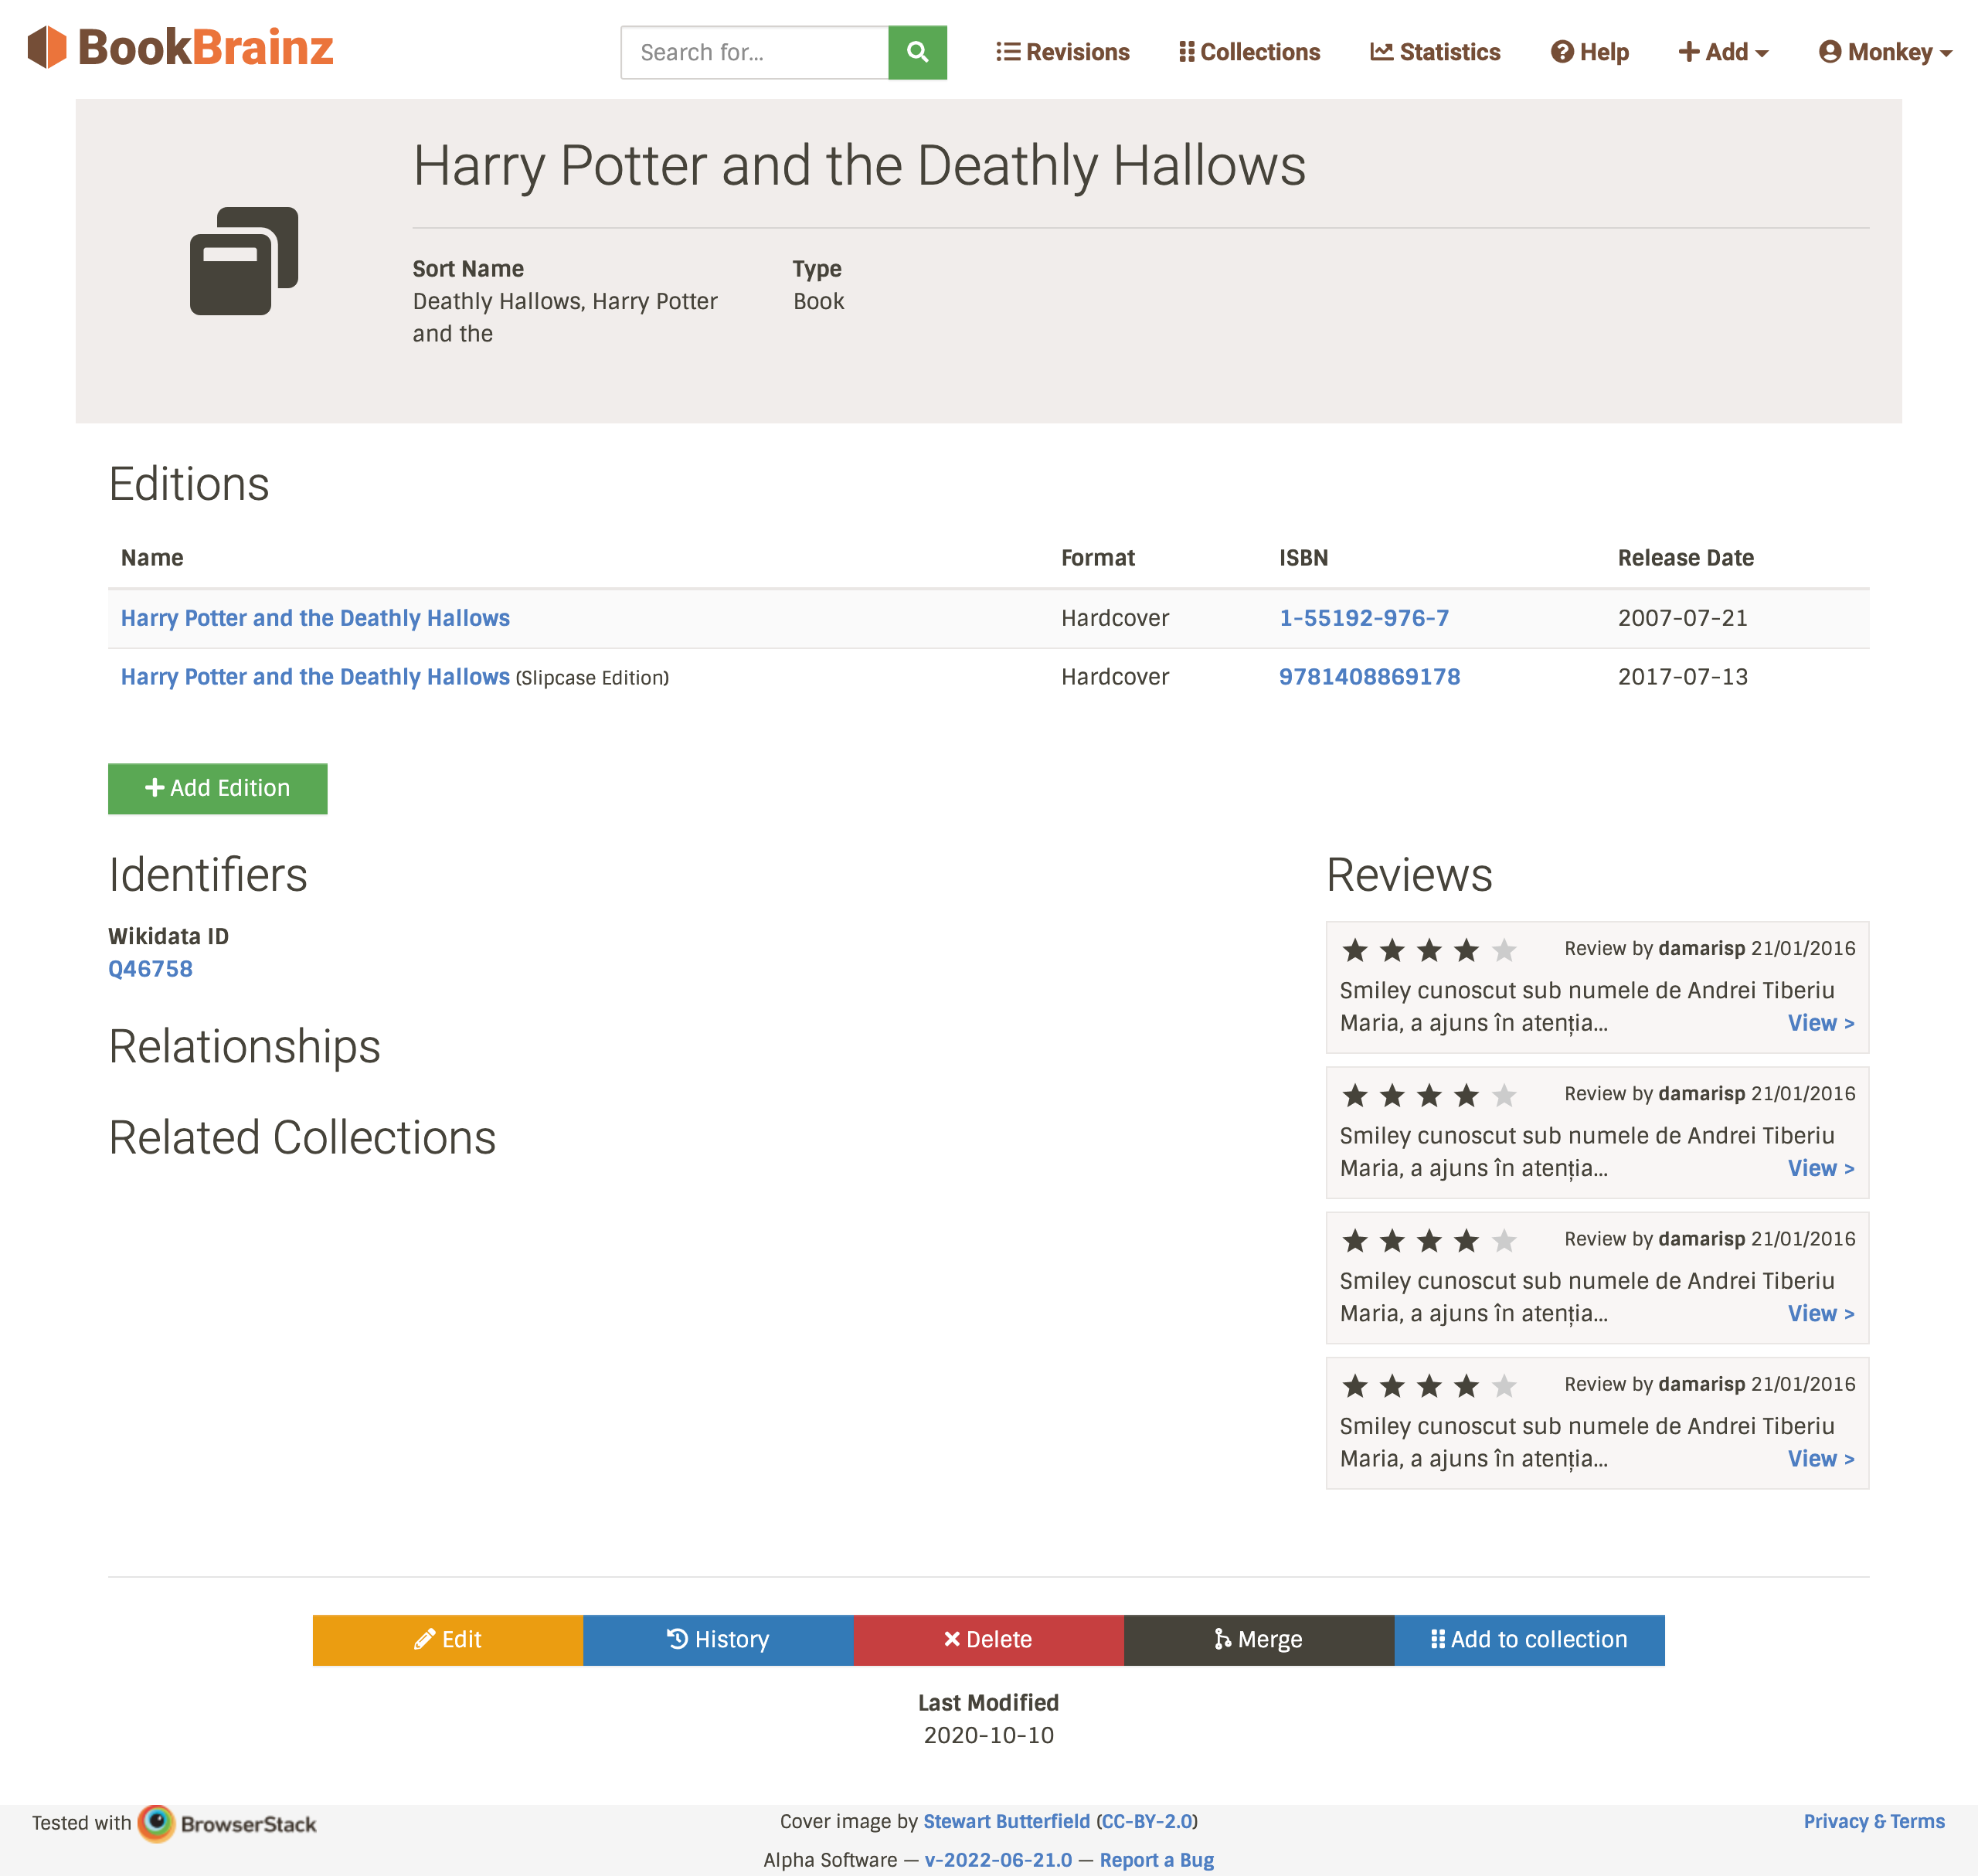Click release date 2017-07-13
The image size is (1978, 1876).
pos(1683,677)
